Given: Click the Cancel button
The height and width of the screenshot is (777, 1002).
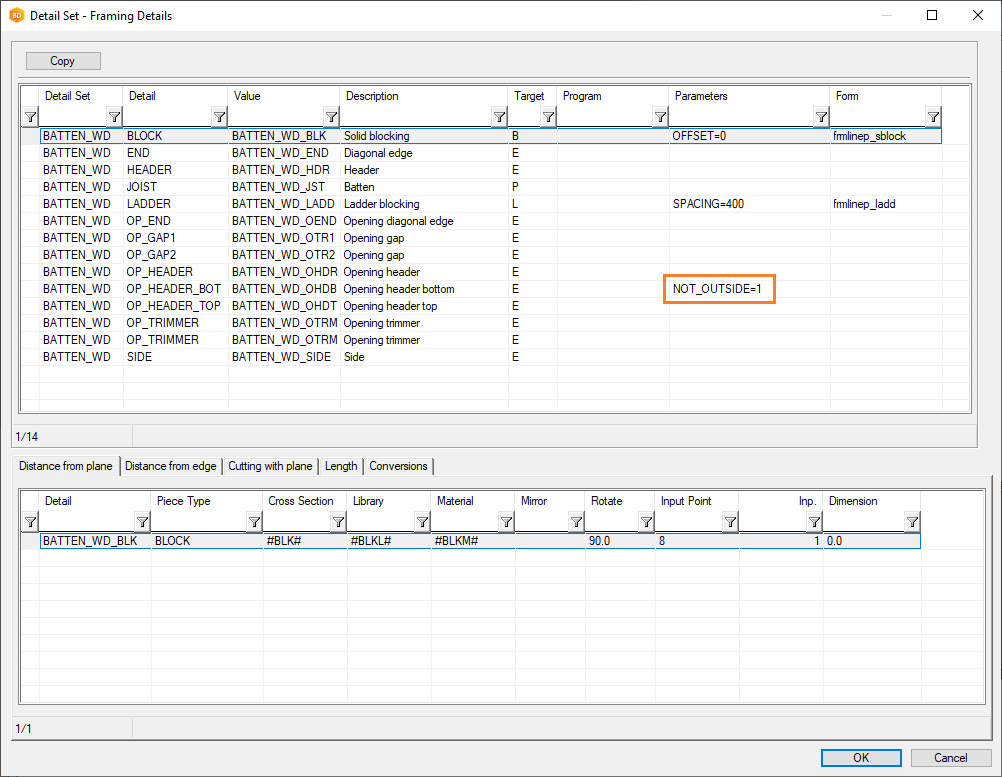Looking at the screenshot, I should tap(951, 757).
